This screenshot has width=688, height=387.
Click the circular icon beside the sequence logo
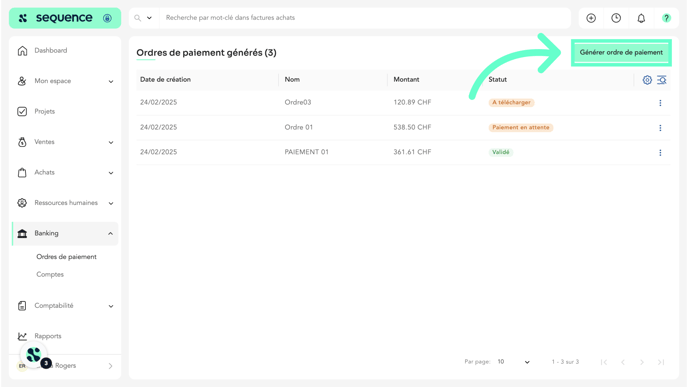point(107,18)
